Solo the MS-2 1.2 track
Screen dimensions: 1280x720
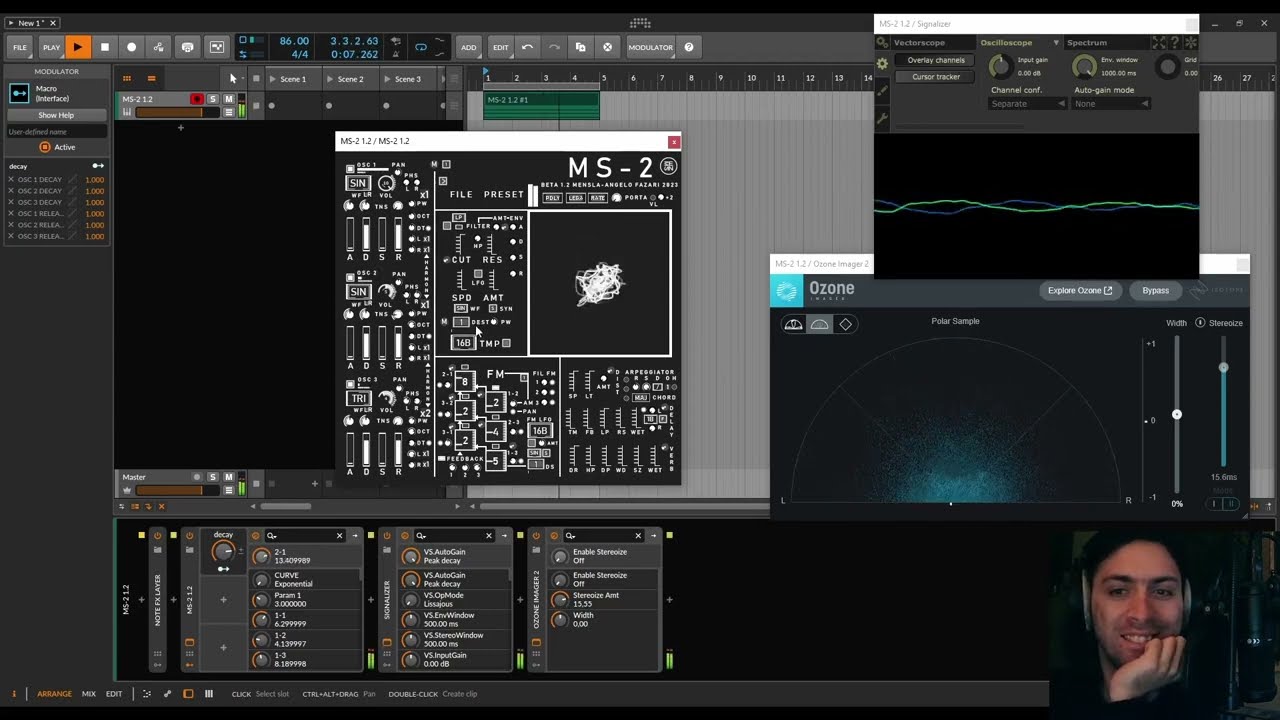click(x=213, y=99)
